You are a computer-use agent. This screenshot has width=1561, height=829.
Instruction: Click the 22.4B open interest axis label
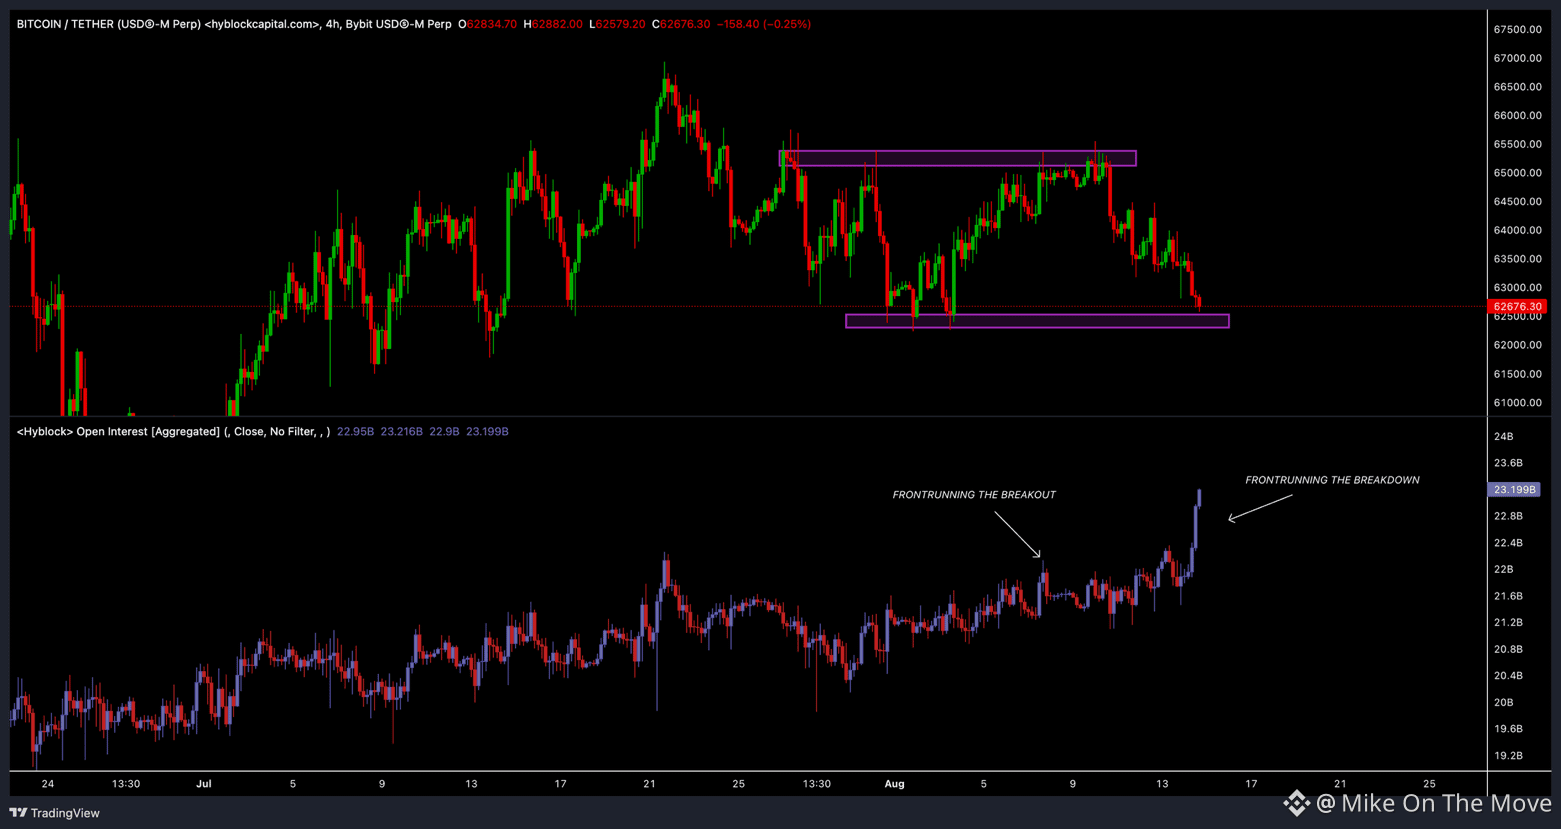(1508, 543)
